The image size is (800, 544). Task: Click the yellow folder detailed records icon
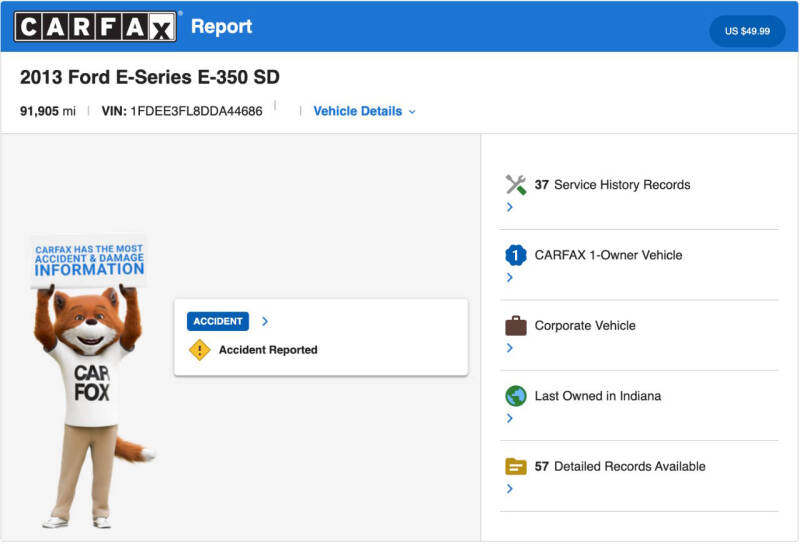pos(516,466)
